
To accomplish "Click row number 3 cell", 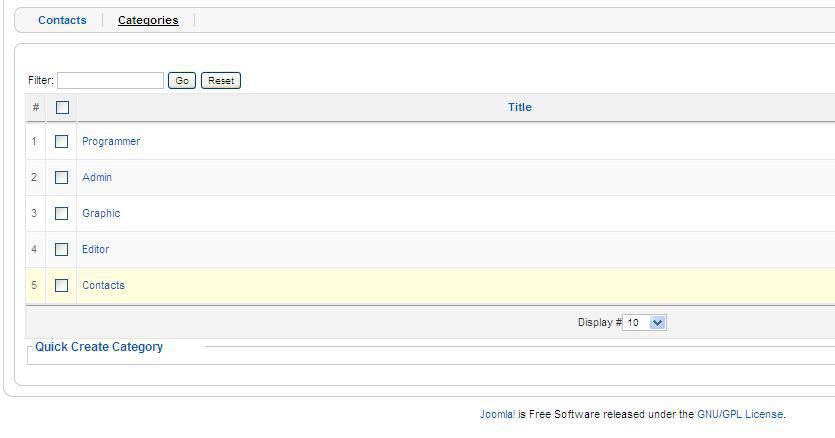I will tap(34, 213).
